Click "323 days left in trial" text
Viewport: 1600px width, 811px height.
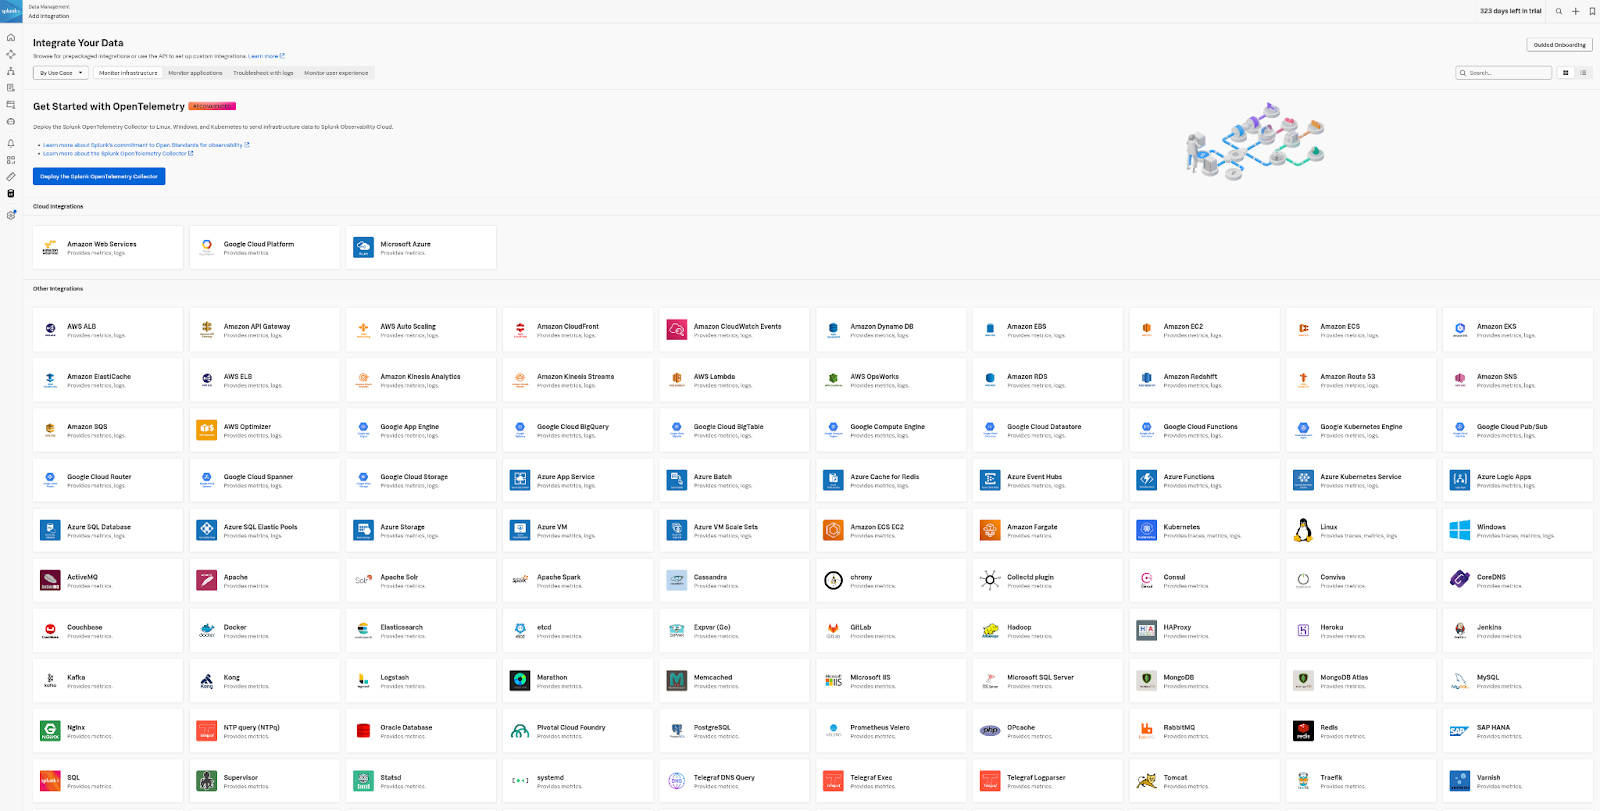tap(1510, 11)
